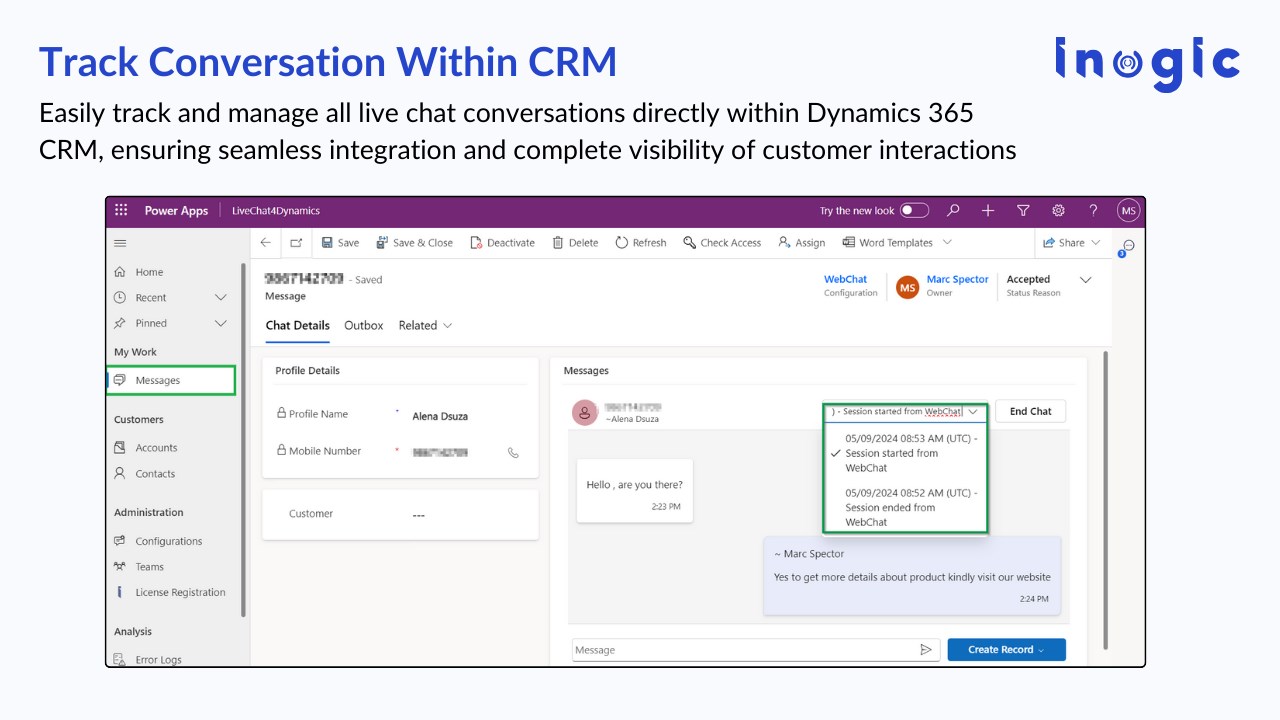This screenshot has height=720, width=1280.
Task: Toggle the Try the new look switch
Action: [x=914, y=210]
